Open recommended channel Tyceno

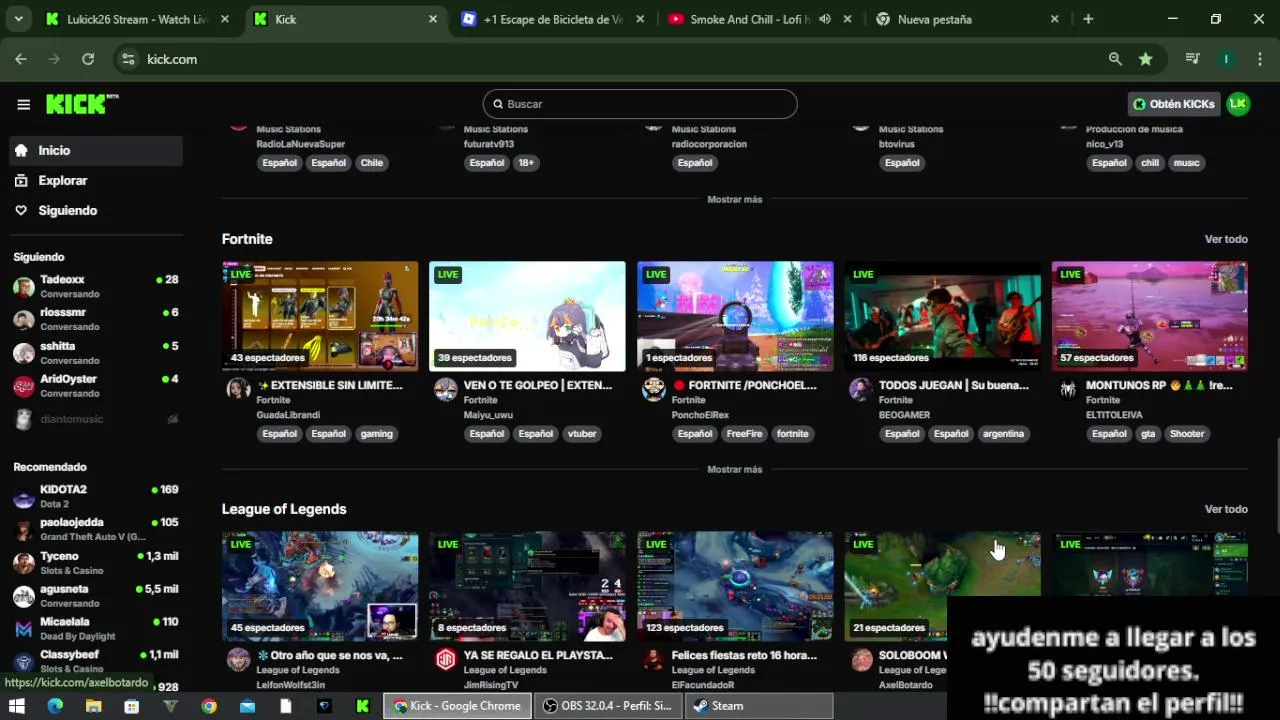tap(95, 562)
